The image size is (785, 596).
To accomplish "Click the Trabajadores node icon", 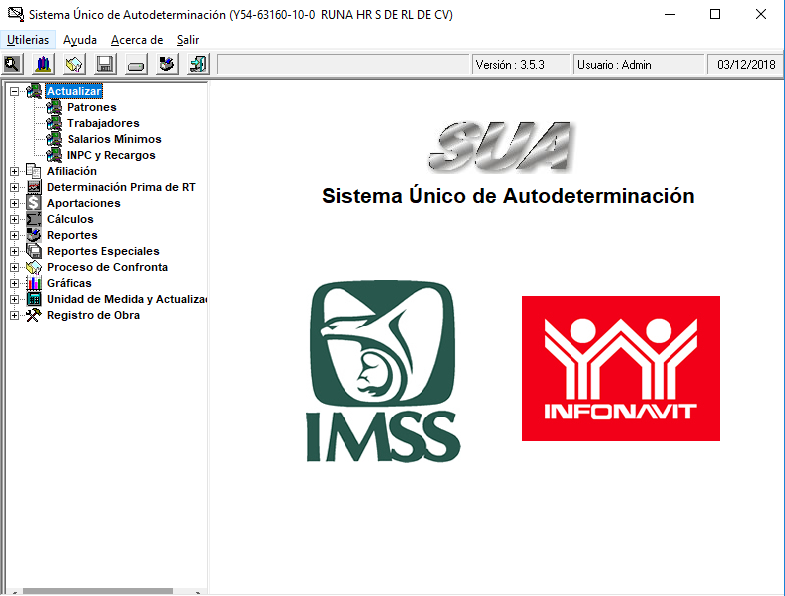I will coord(54,123).
